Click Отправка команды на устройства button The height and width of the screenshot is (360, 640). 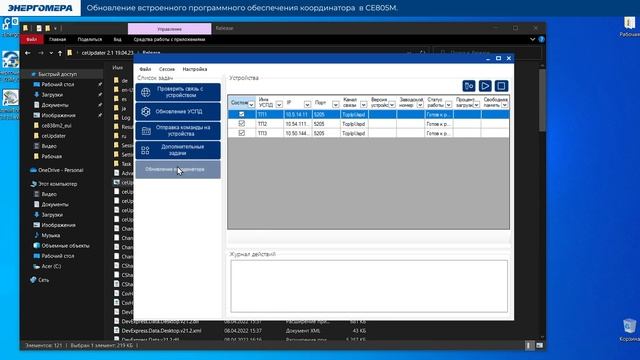click(x=178, y=131)
